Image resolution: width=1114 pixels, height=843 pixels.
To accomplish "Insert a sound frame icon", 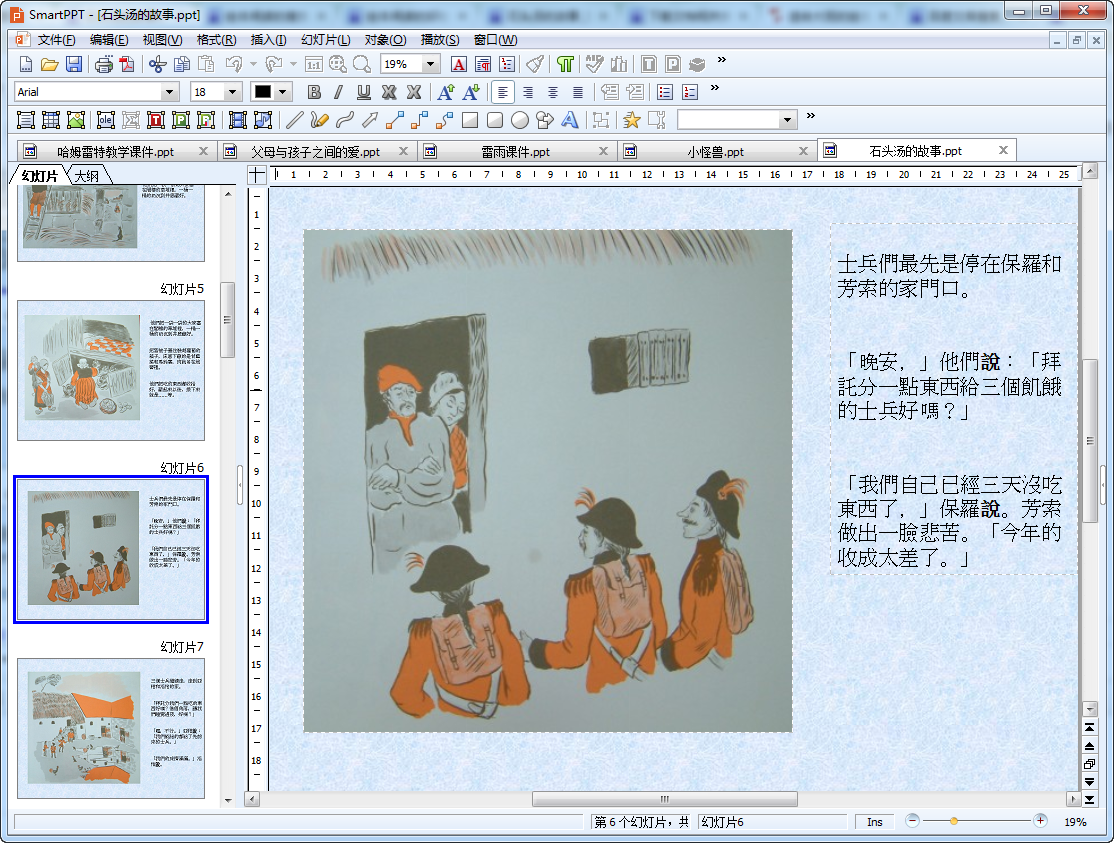I will tap(262, 120).
